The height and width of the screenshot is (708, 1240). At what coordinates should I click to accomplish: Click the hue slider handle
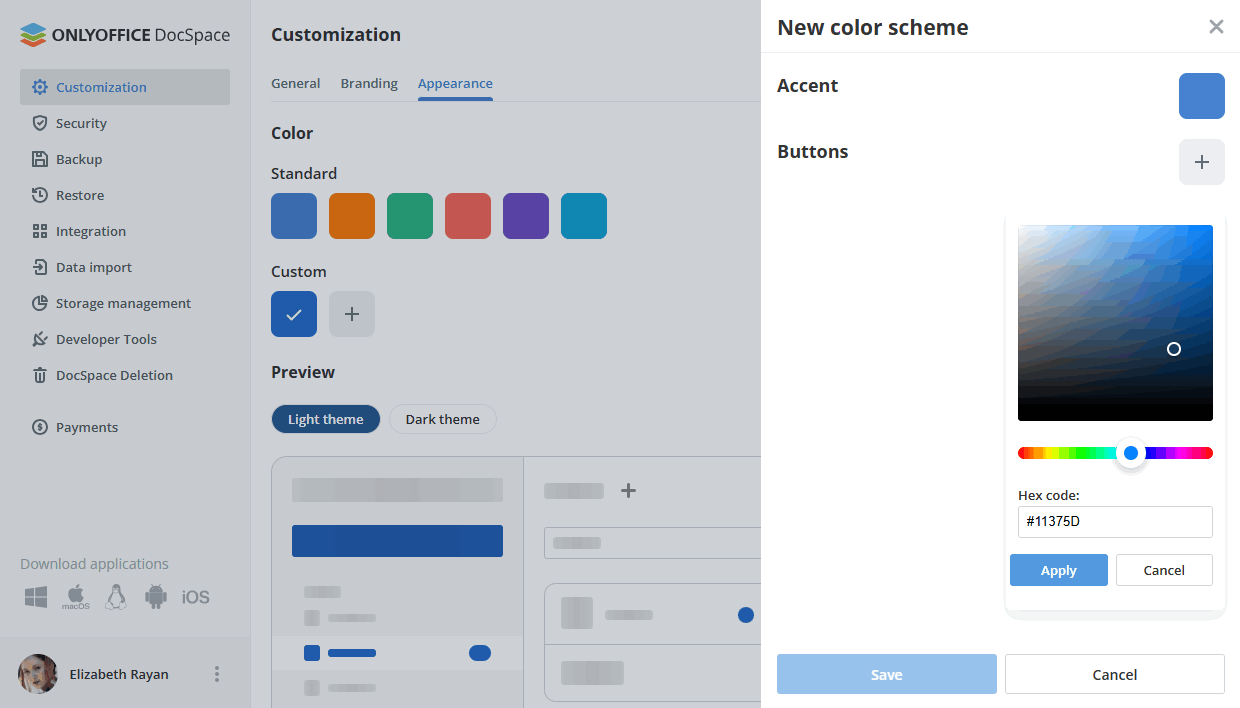1131,453
